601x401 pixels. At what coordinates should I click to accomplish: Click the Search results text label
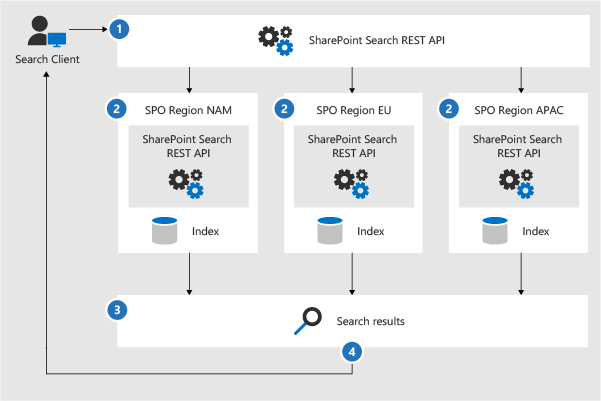[x=370, y=321]
